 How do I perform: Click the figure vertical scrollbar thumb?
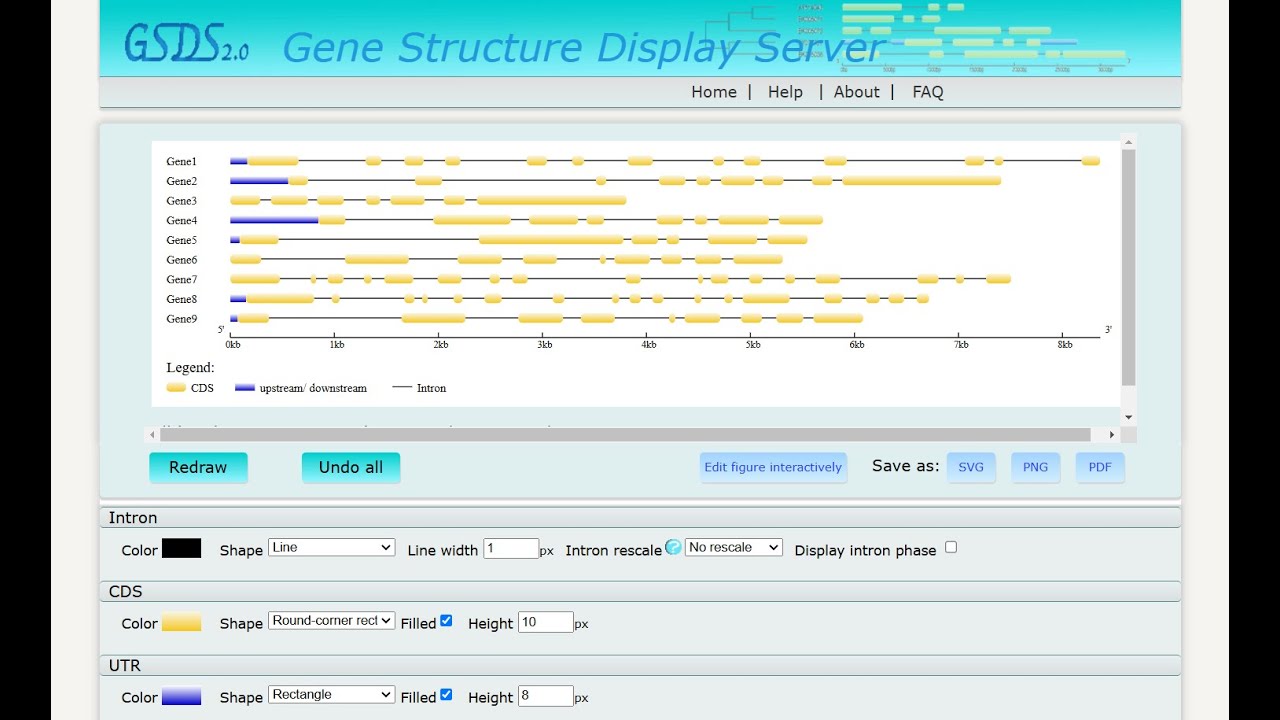[1128, 268]
